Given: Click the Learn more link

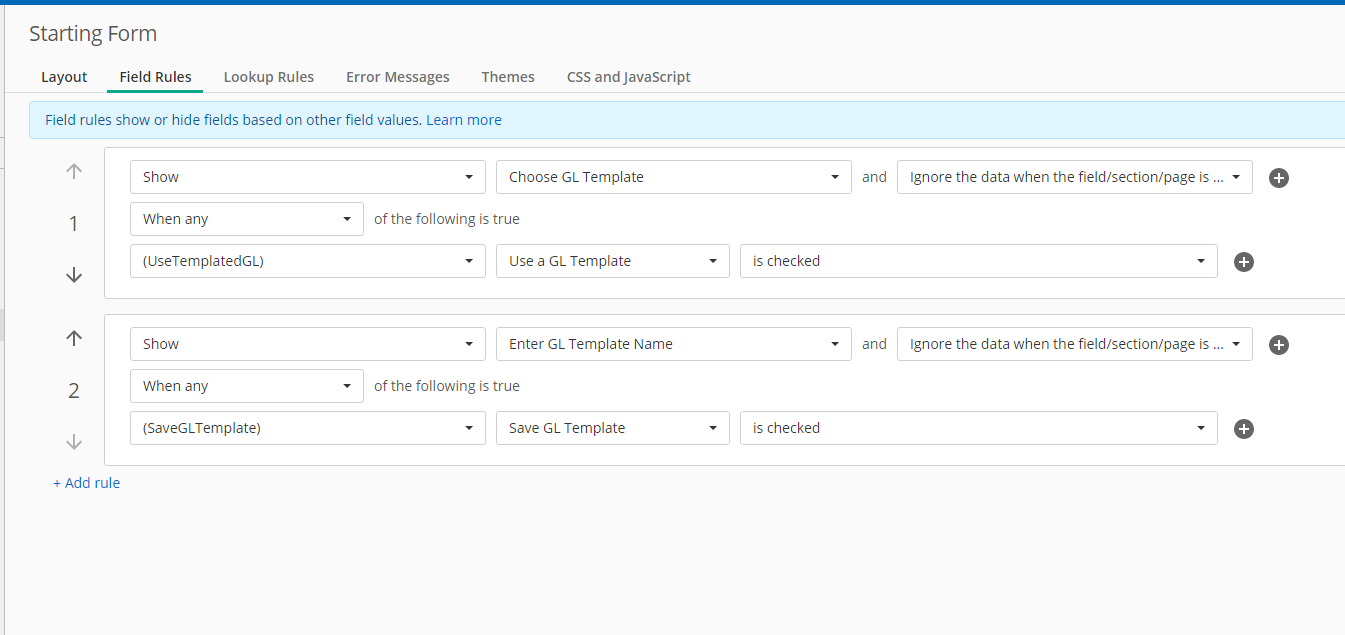Looking at the screenshot, I should pos(464,120).
